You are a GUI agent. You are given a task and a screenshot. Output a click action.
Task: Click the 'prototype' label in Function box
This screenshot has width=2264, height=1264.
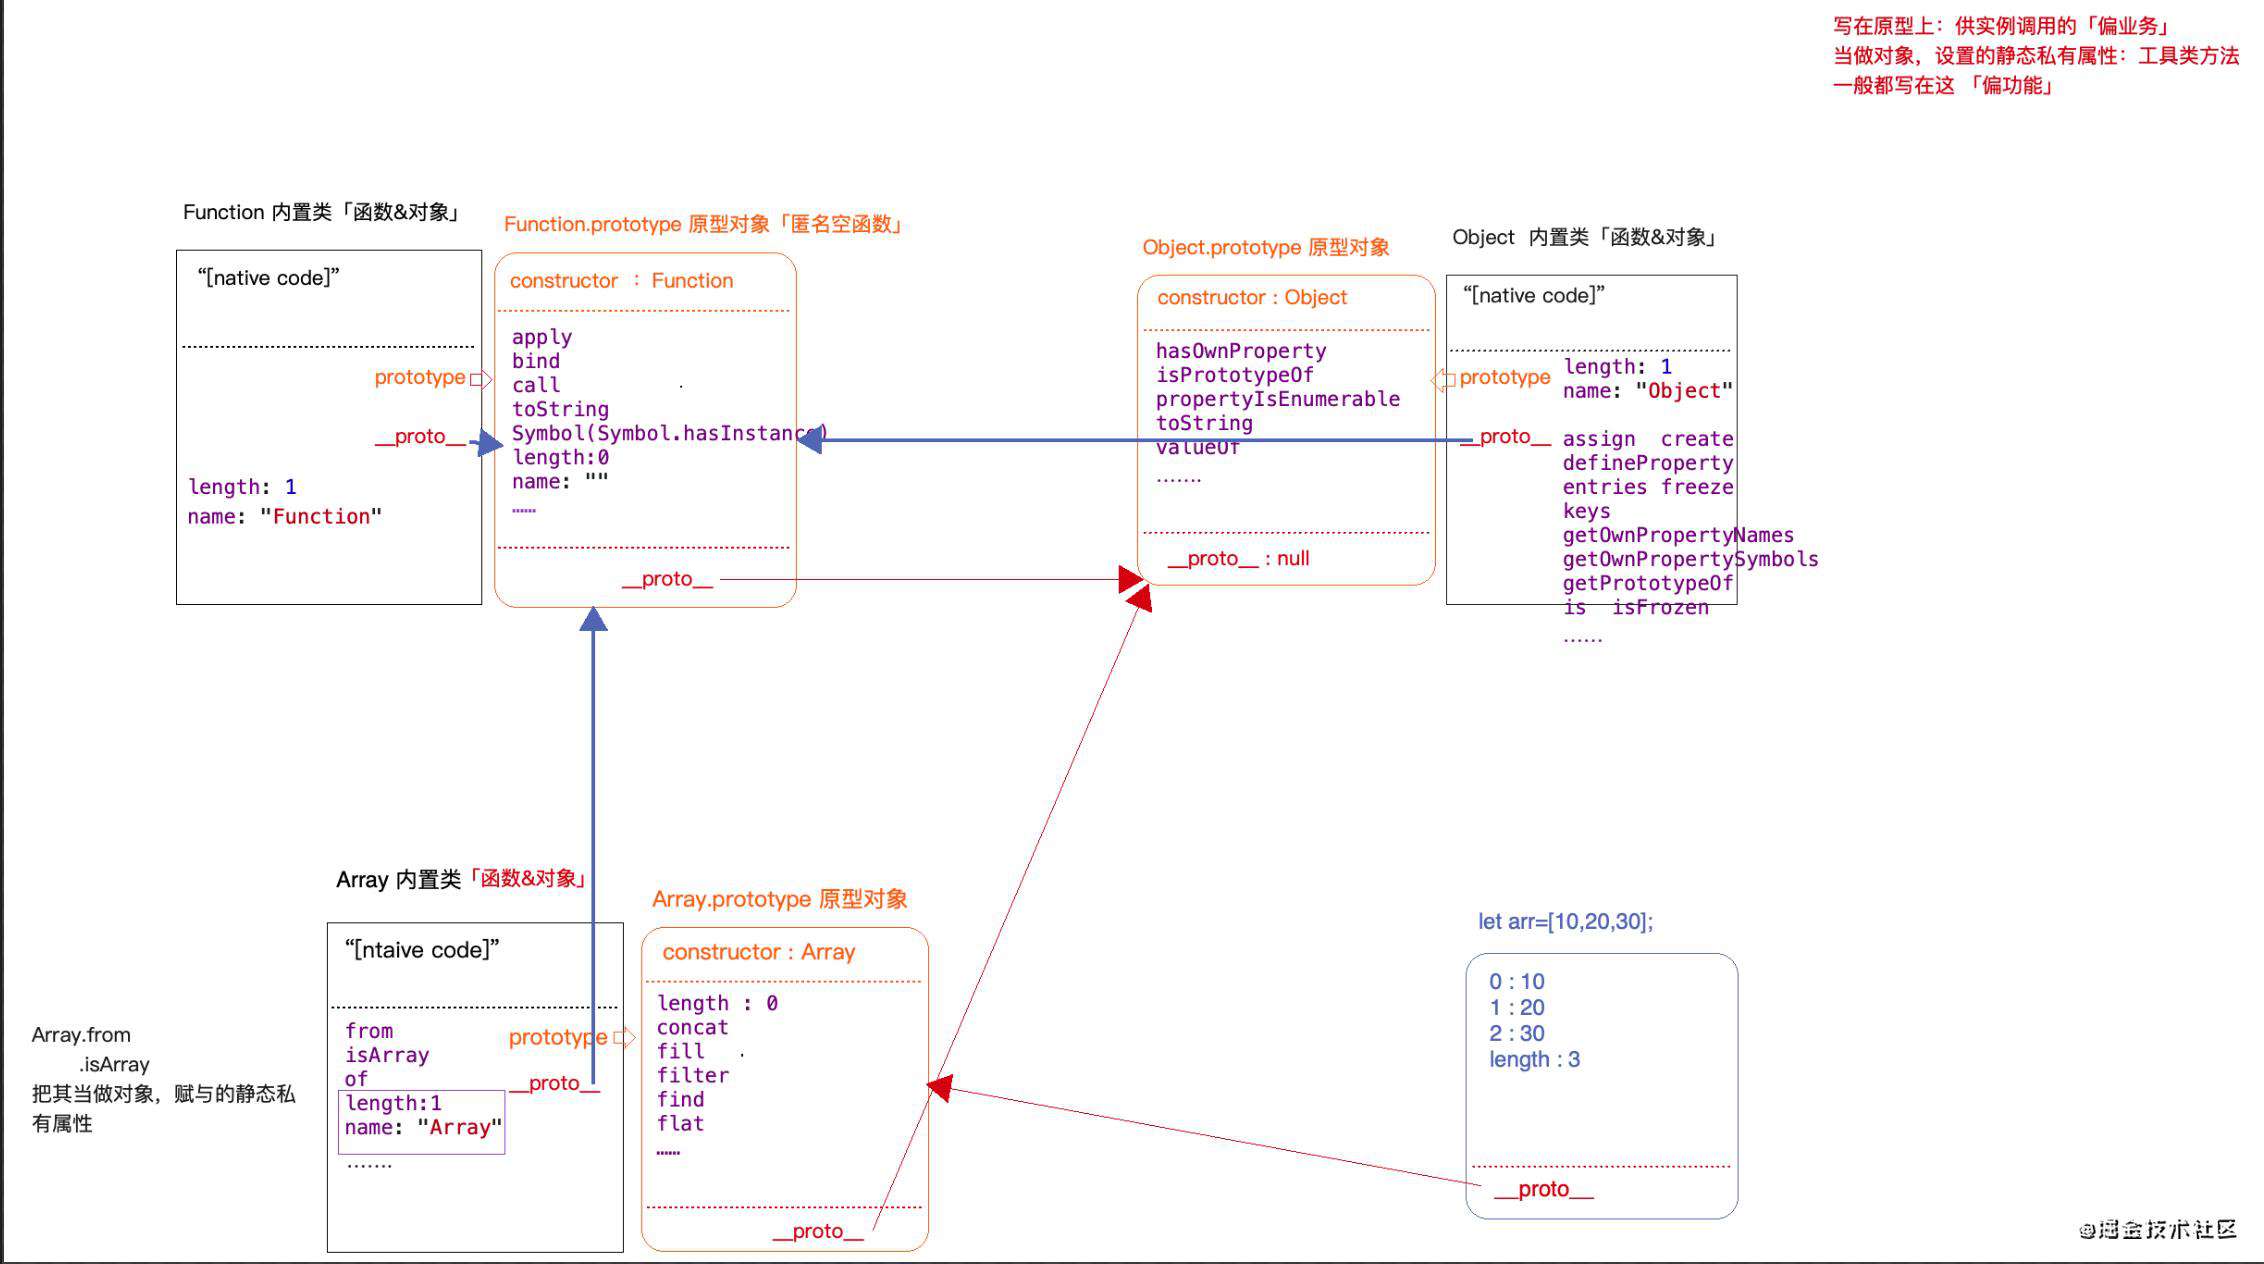point(420,377)
